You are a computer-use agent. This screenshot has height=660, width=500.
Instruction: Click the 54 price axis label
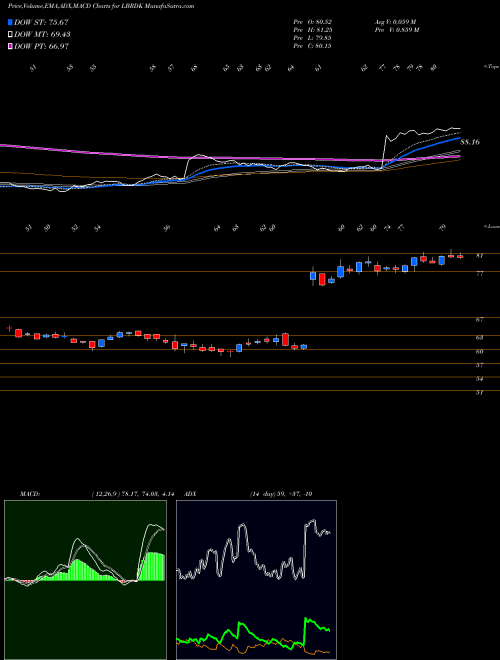pos(479,379)
